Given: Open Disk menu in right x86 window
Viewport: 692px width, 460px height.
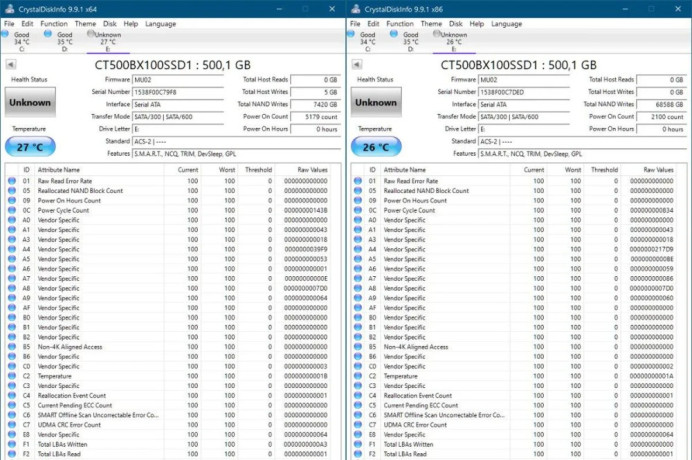Looking at the screenshot, I should click(x=456, y=24).
